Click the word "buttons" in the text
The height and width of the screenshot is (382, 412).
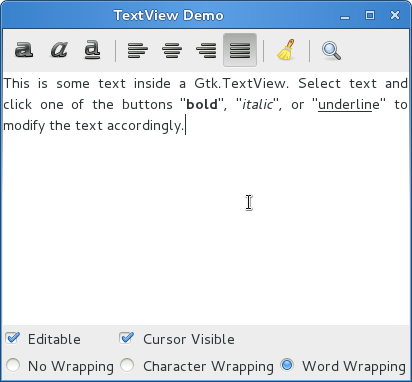tap(147, 104)
